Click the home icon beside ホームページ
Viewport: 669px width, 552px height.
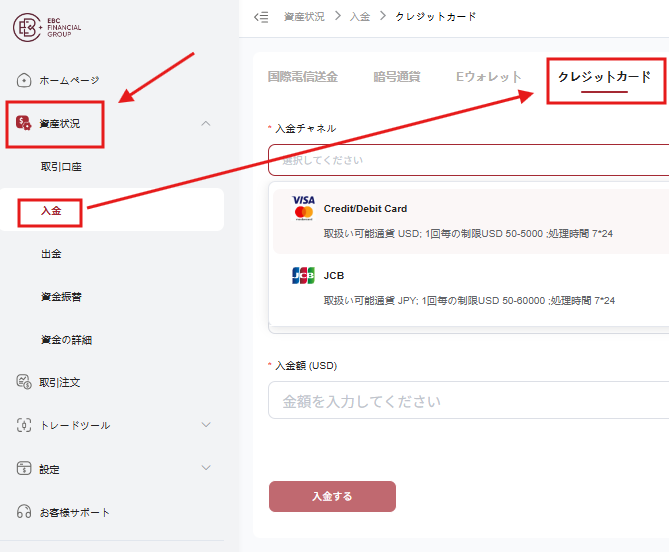(x=24, y=80)
